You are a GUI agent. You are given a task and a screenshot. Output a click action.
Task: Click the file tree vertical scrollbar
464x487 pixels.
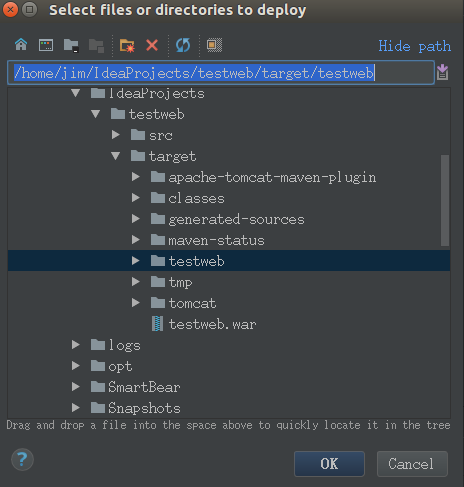[x=445, y=200]
